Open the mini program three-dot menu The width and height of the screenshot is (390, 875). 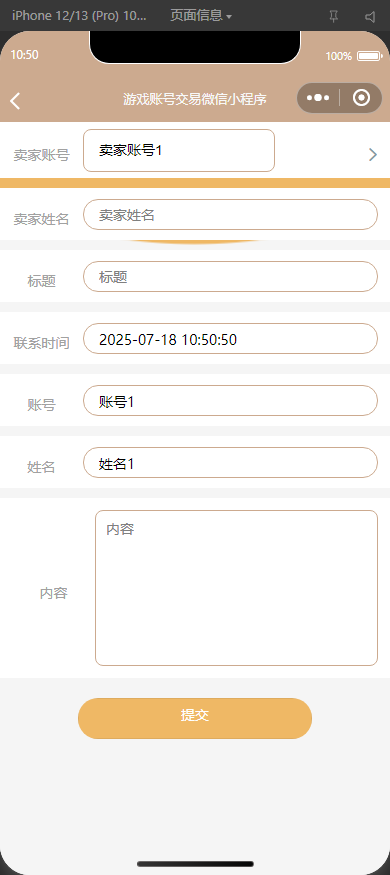[318, 98]
